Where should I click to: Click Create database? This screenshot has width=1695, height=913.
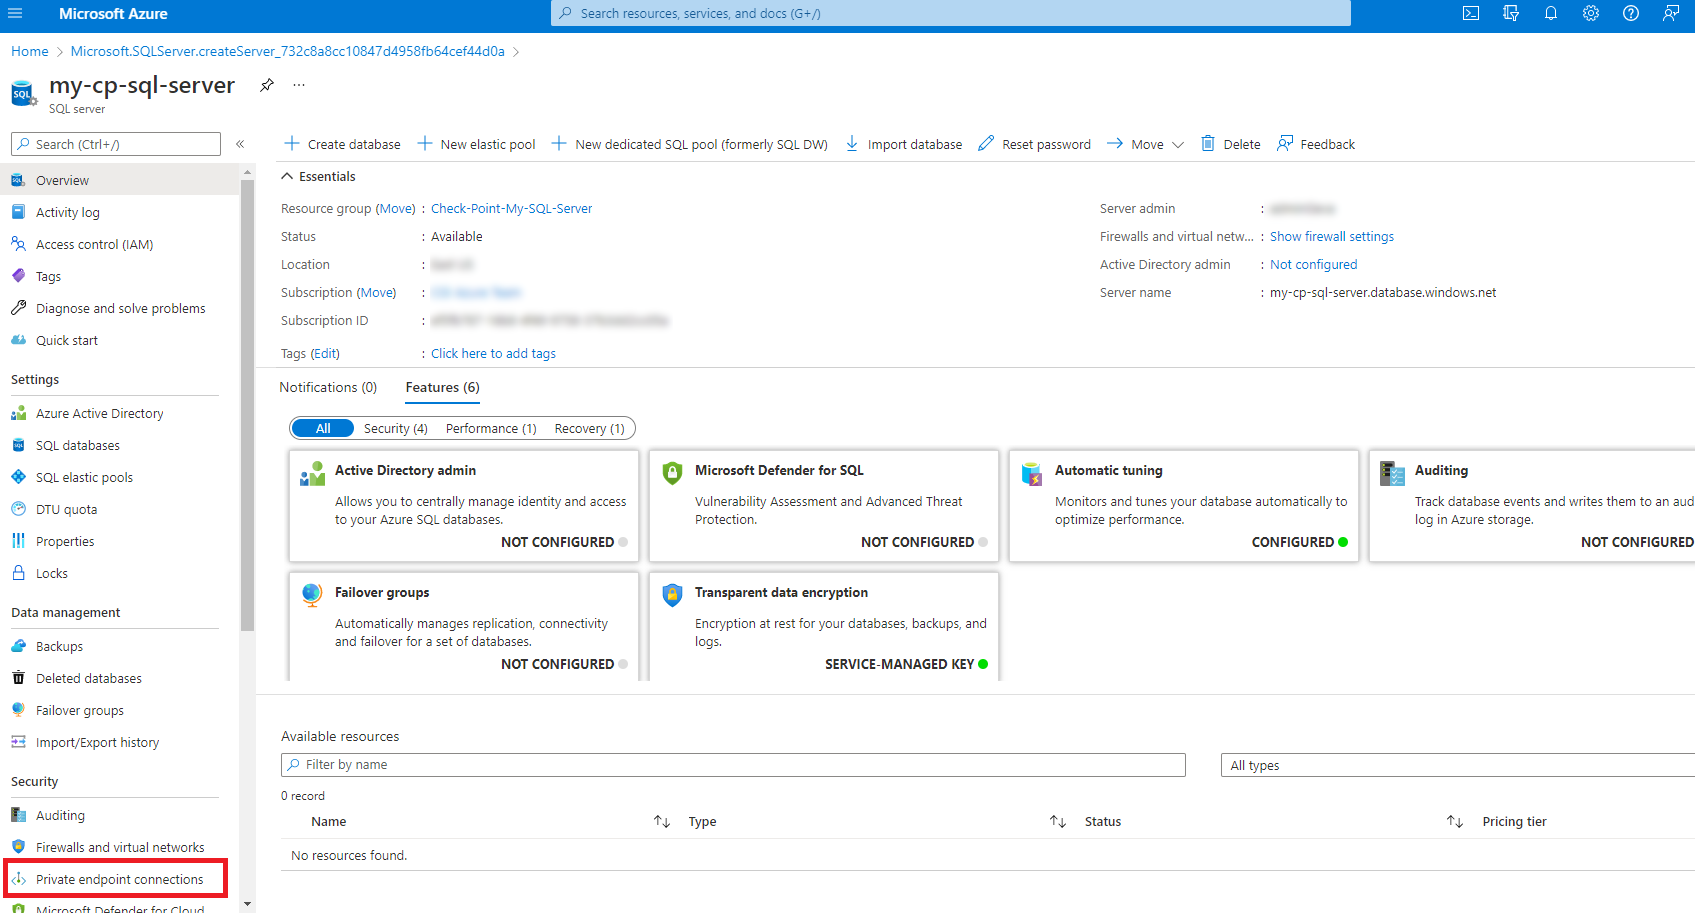[x=343, y=144]
